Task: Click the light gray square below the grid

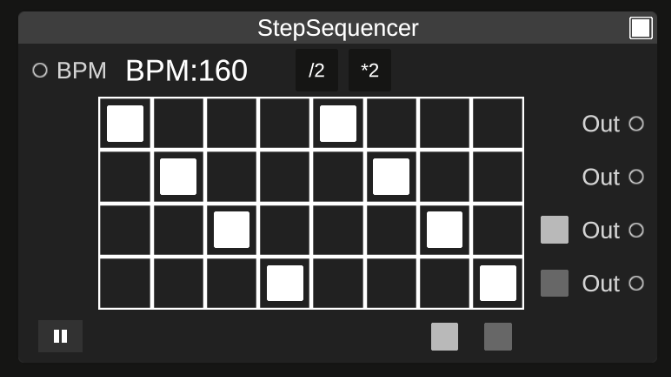Action: point(445,337)
